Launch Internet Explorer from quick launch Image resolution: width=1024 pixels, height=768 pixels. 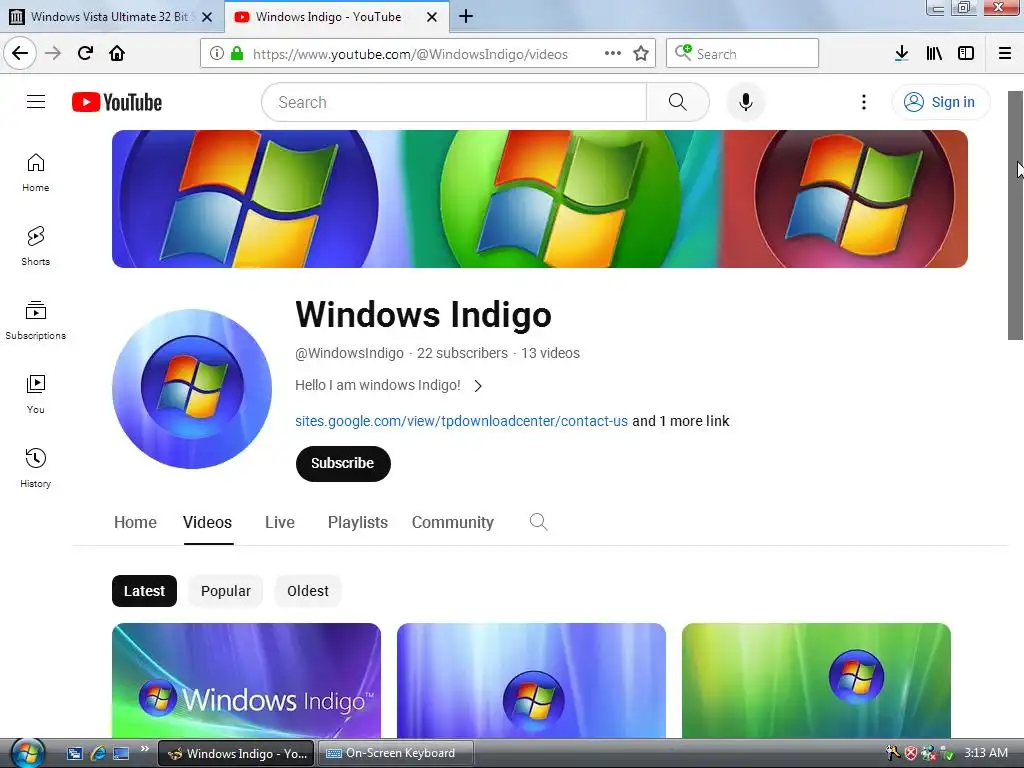[x=98, y=754]
